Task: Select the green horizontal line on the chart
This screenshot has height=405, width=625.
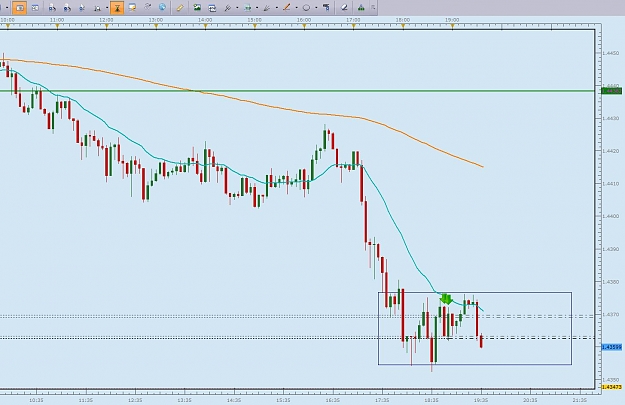Action: point(299,91)
